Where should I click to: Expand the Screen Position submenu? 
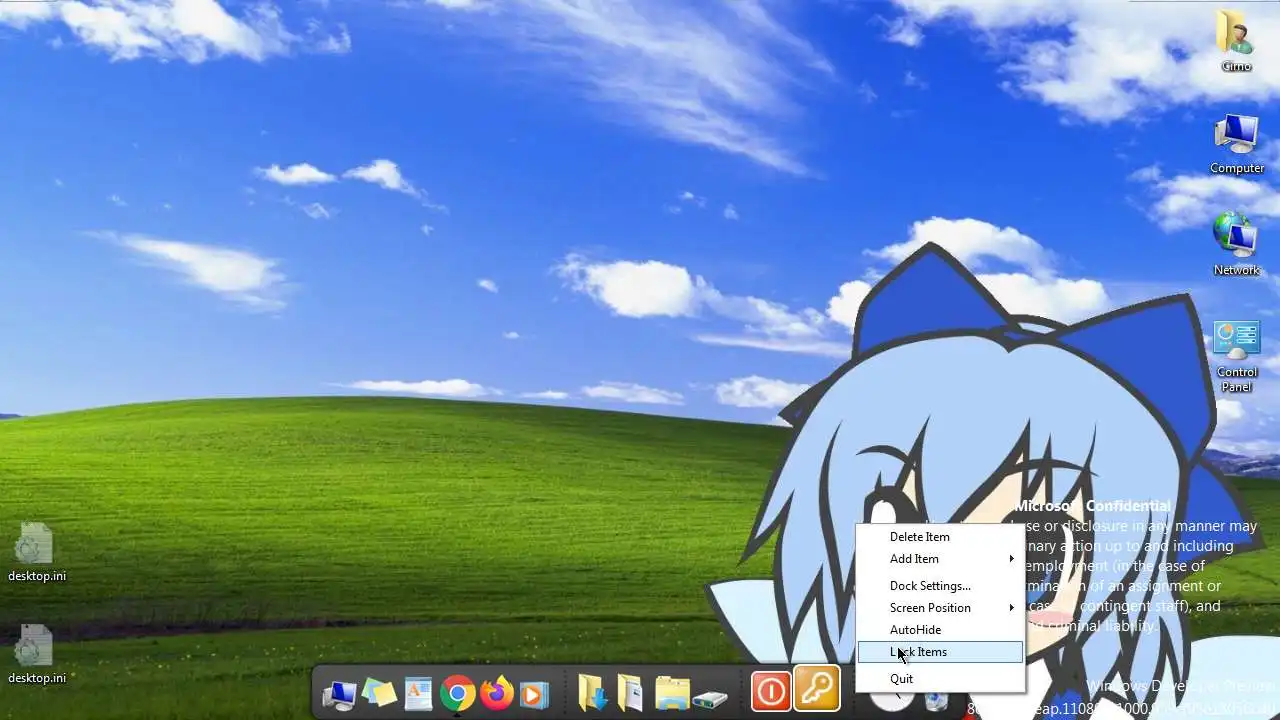click(x=940, y=608)
